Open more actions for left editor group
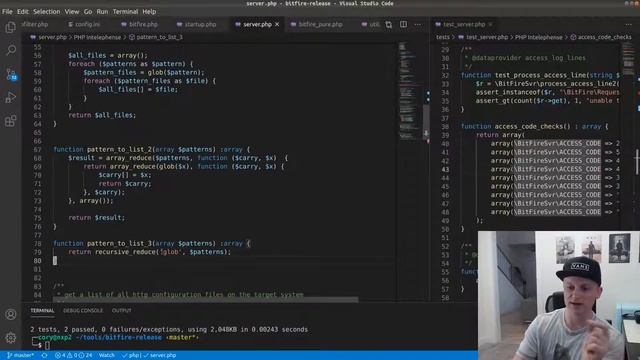Viewport: 640px width, 360px height. [418, 24]
